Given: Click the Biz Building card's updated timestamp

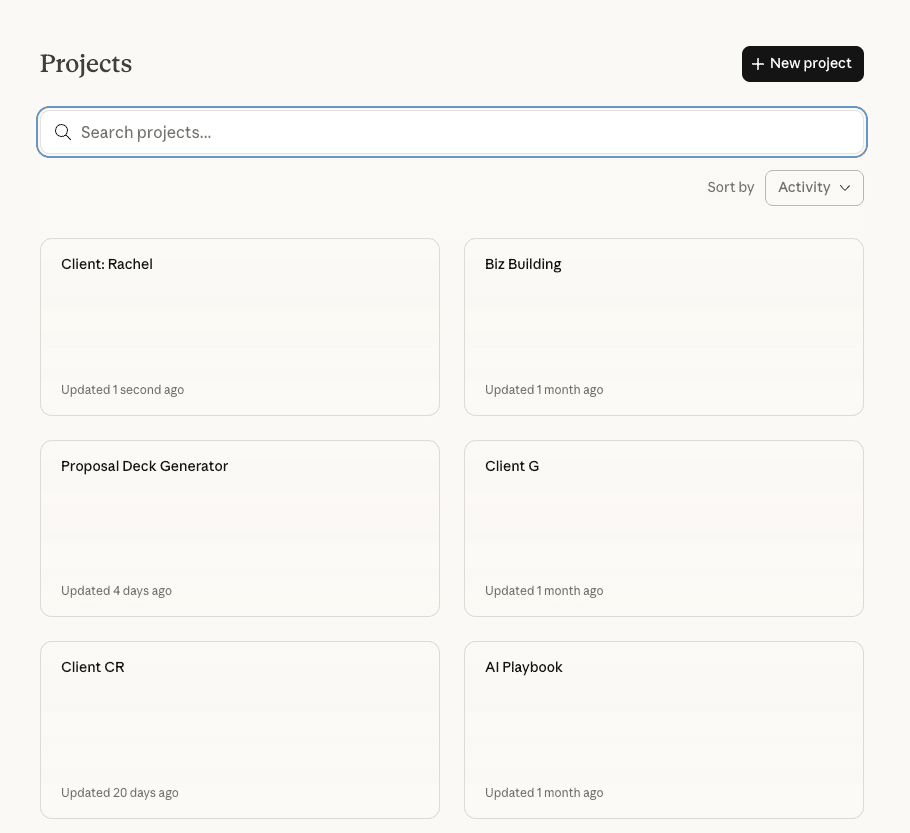Looking at the screenshot, I should tap(544, 390).
